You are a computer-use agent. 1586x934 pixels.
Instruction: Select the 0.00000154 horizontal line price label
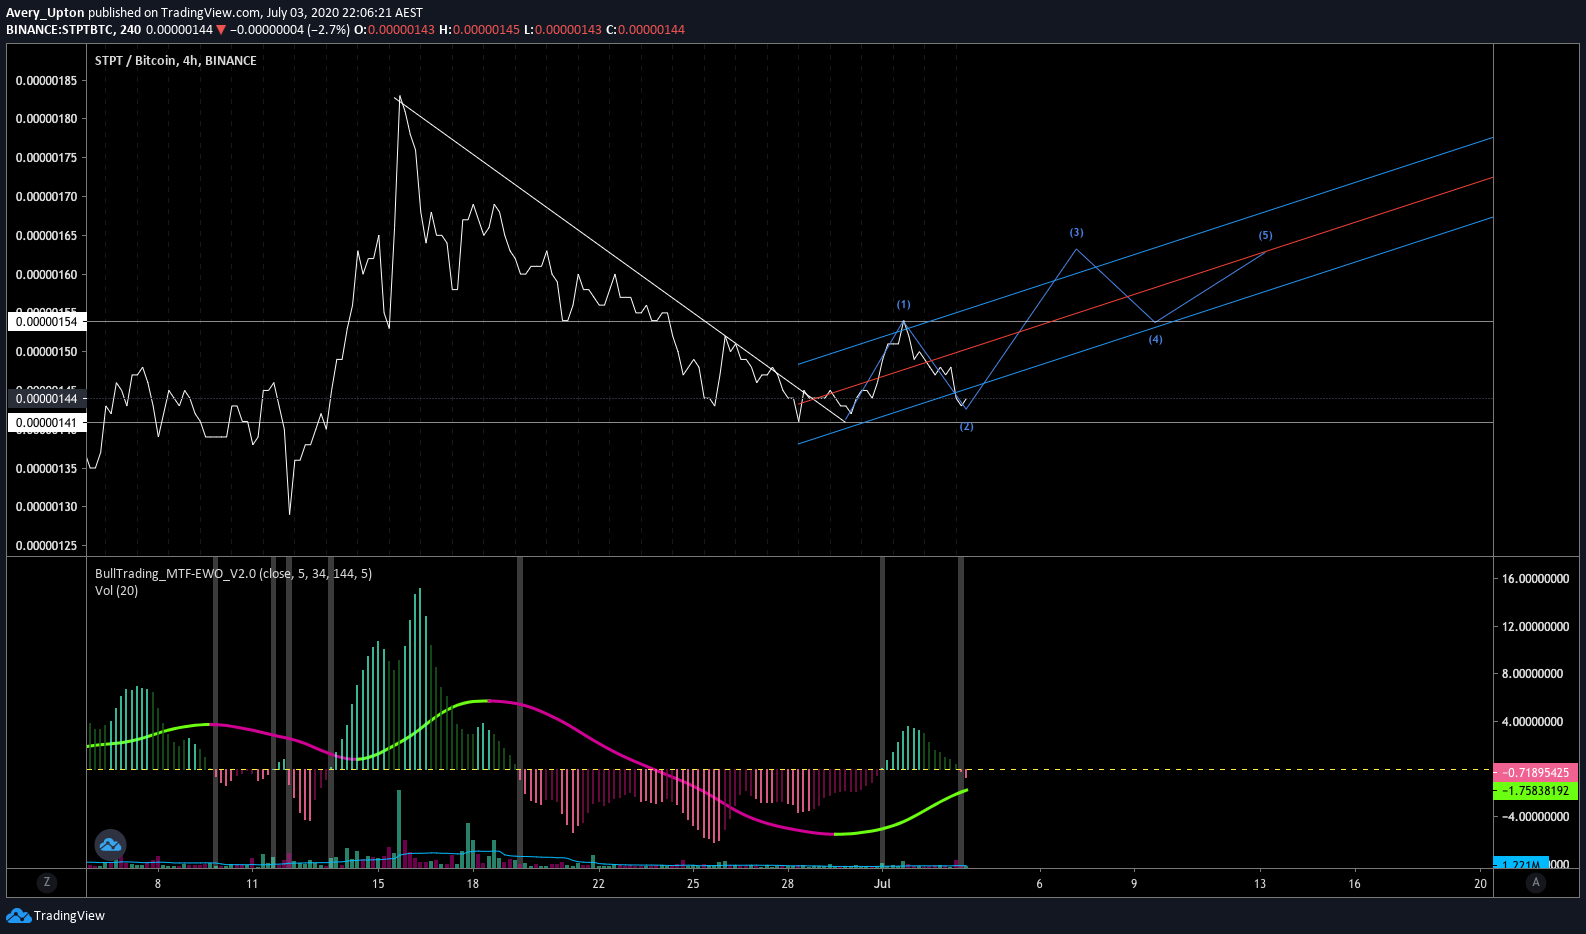pos(48,322)
